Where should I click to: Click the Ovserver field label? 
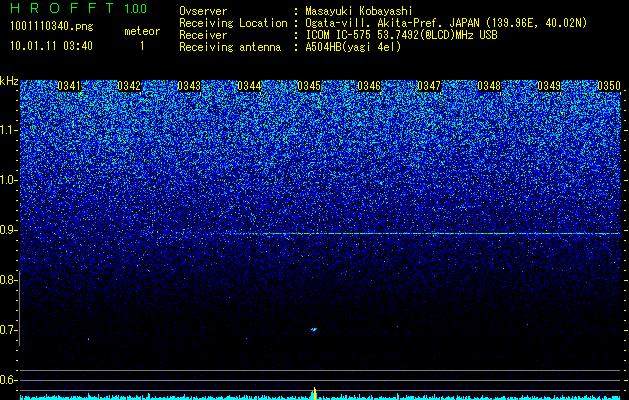[203, 11]
